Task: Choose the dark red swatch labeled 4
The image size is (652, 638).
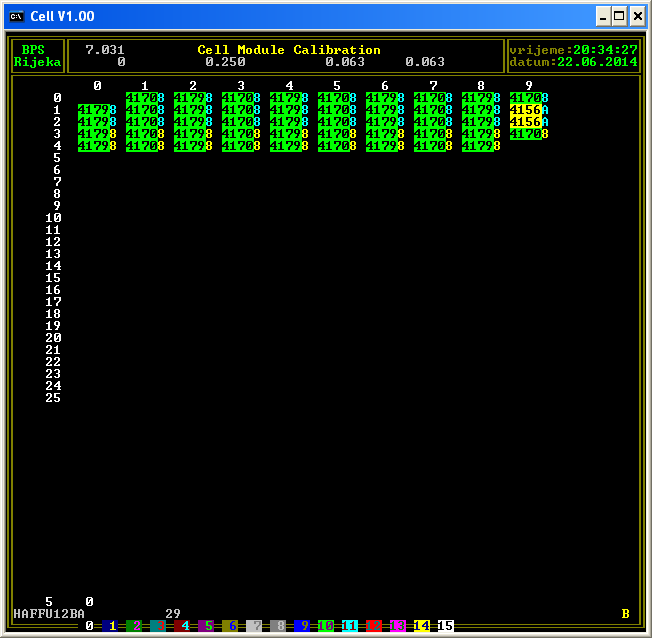Action: (184, 626)
